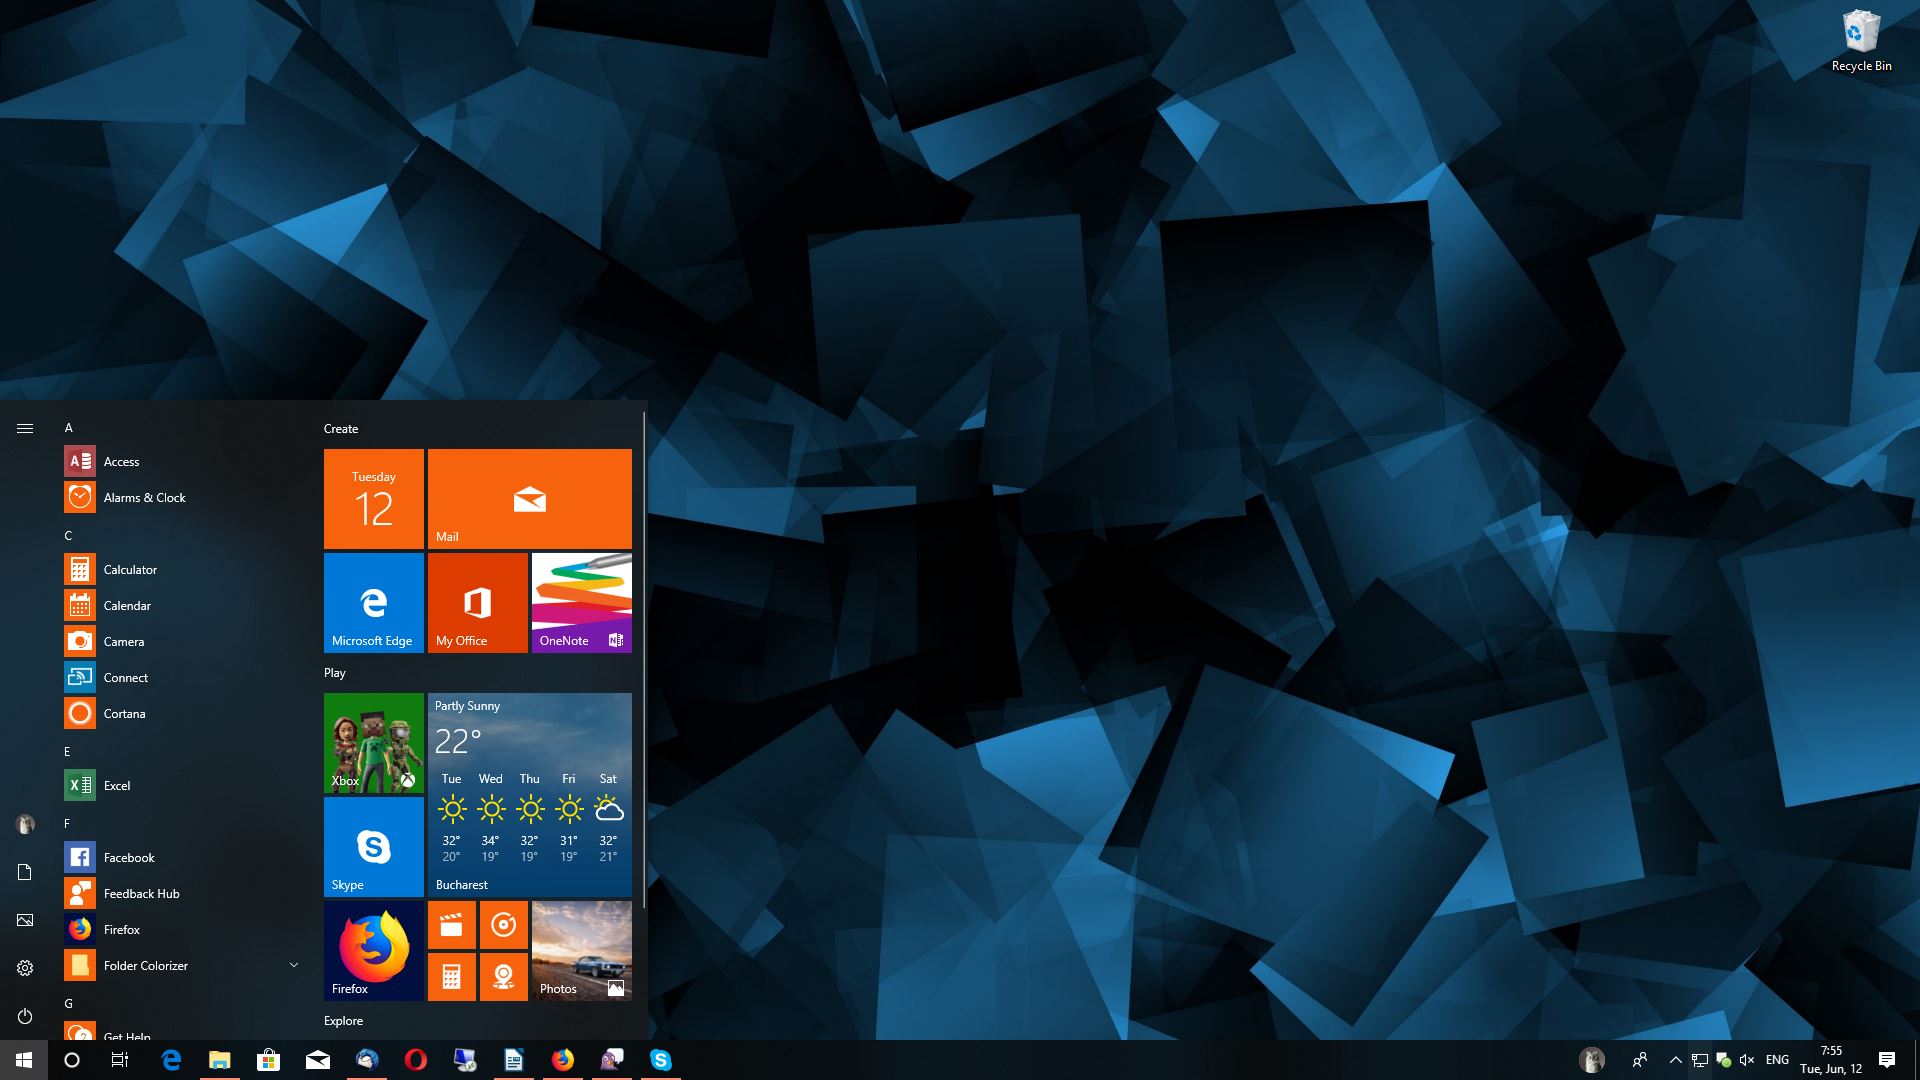
Task: Launch the Microsoft Edge tile
Action: click(373, 602)
